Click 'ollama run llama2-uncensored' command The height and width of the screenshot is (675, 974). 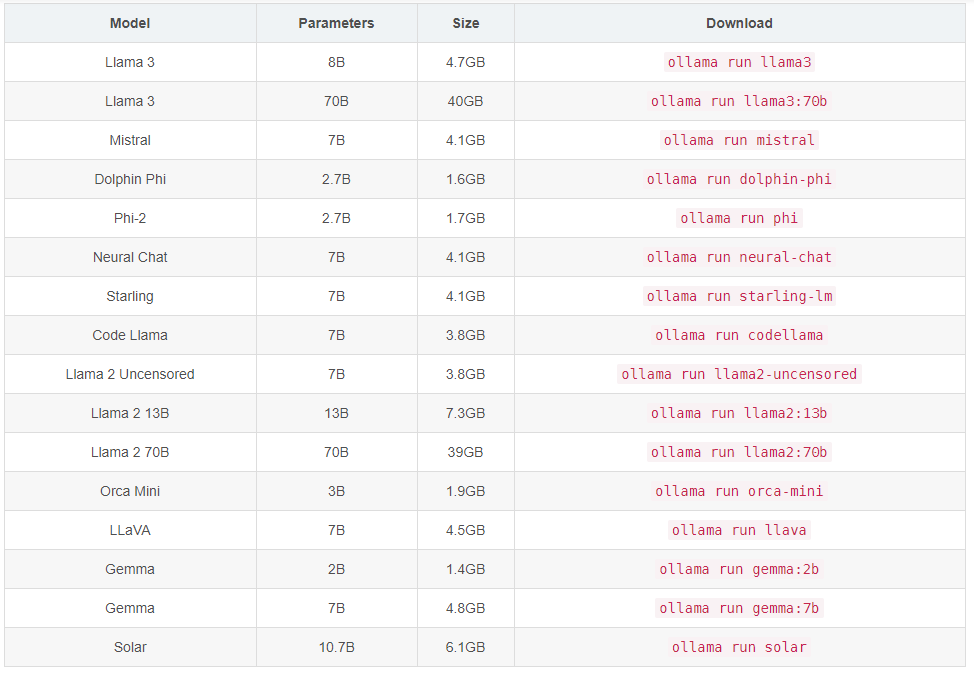[x=739, y=374]
